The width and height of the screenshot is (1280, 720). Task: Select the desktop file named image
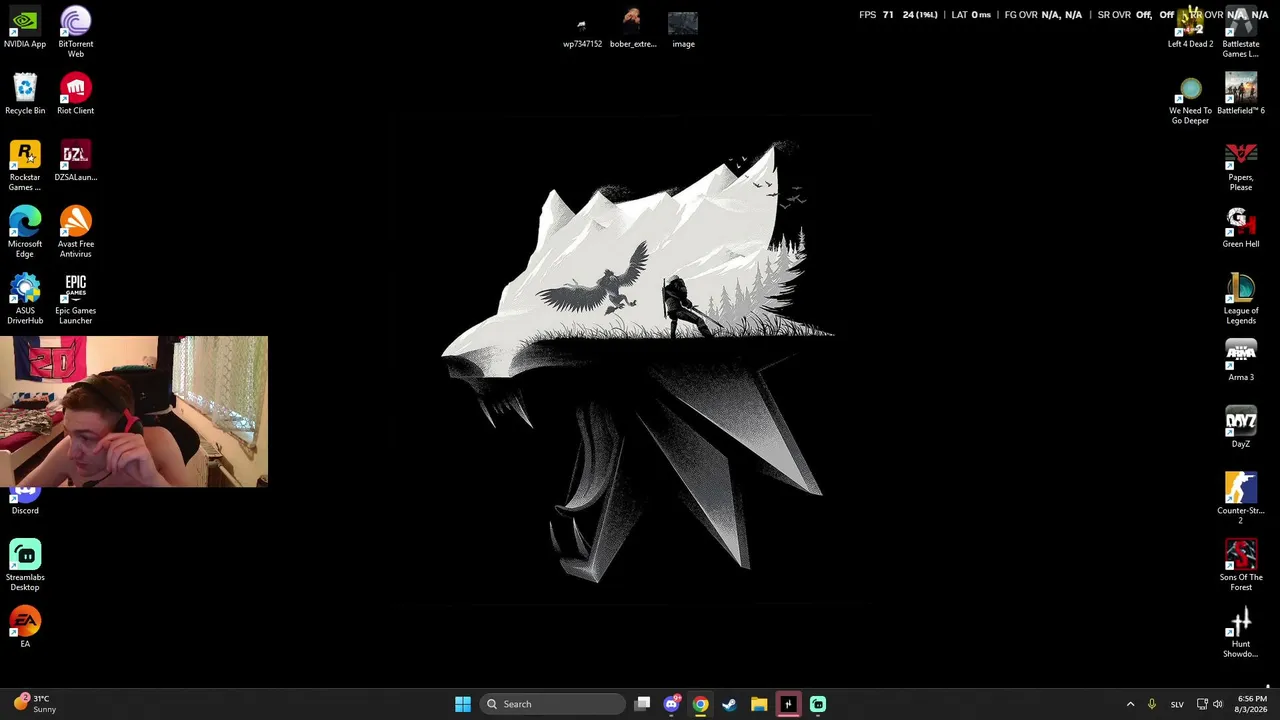(683, 30)
